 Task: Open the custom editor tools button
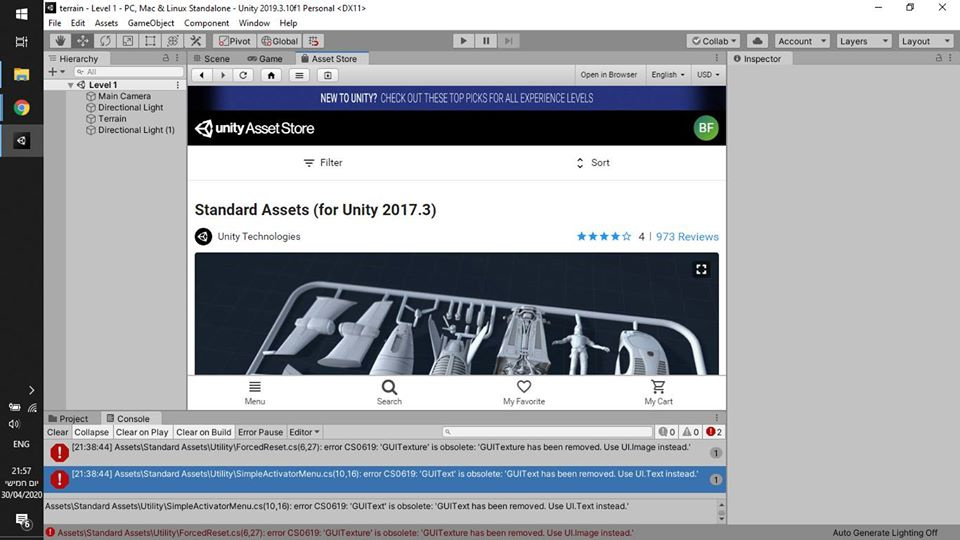pyautogui.click(x=196, y=41)
